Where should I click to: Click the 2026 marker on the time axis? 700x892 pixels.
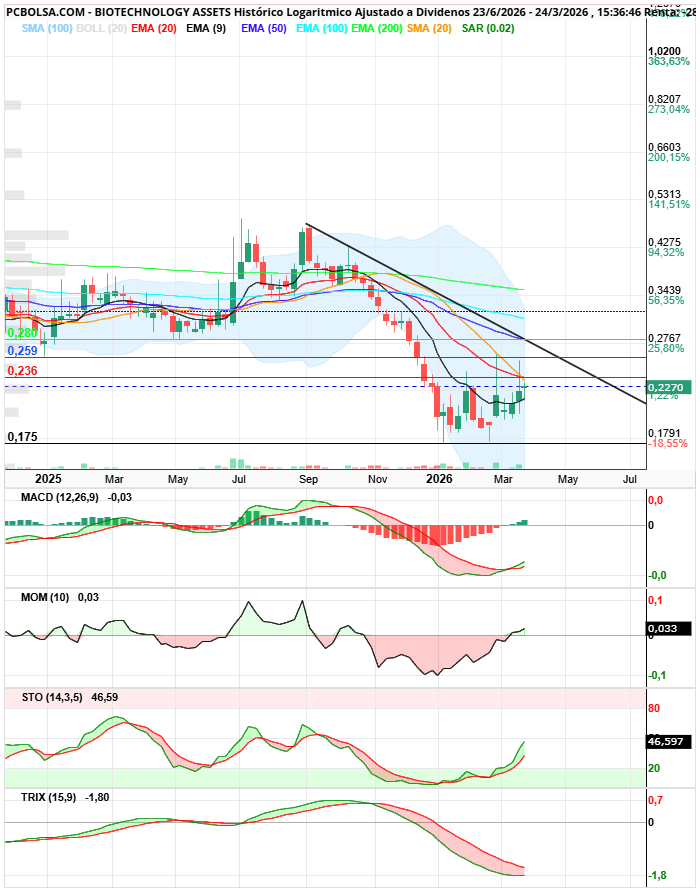[x=441, y=479]
